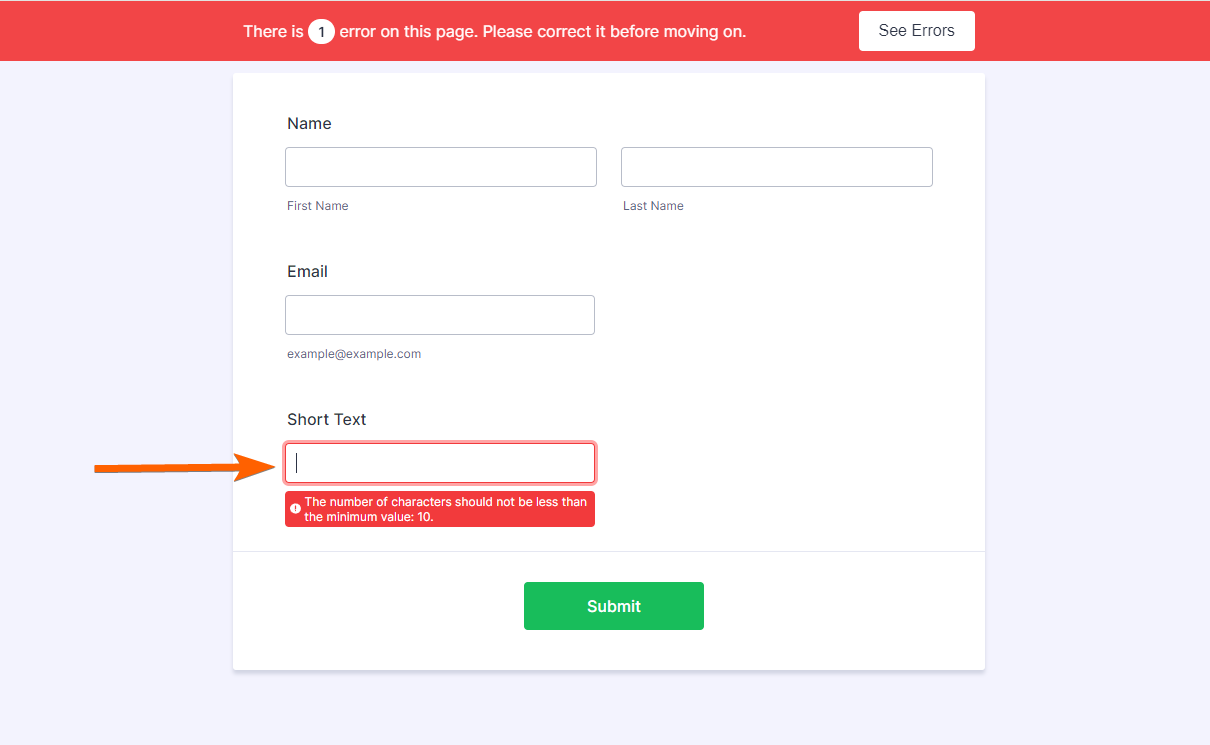The height and width of the screenshot is (745, 1210).
Task: Focus the First Name input field
Action: pyautogui.click(x=440, y=167)
